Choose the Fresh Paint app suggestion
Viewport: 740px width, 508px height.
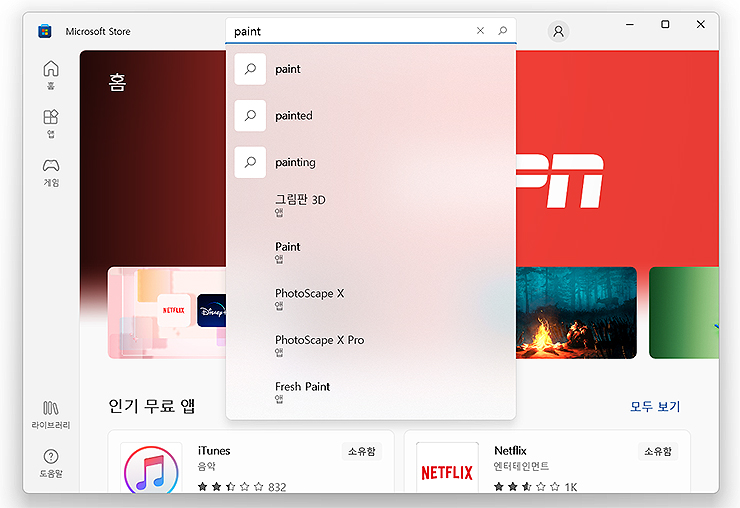tap(371, 392)
